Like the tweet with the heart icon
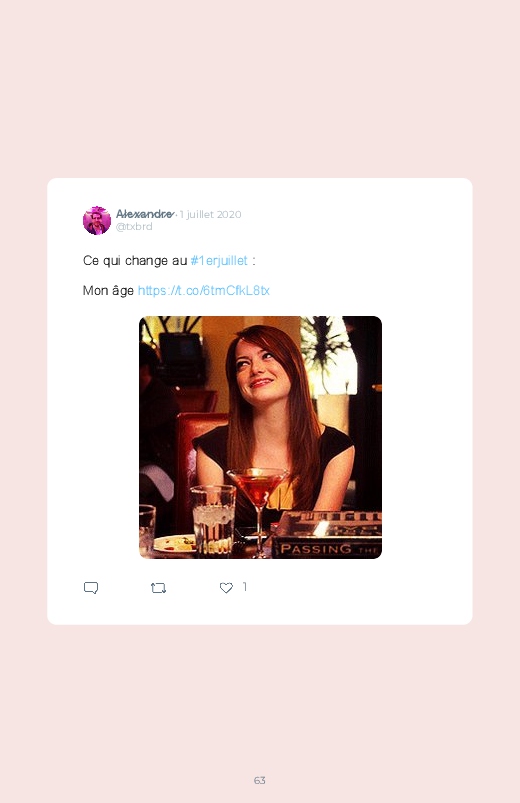520x803 pixels. [x=226, y=588]
